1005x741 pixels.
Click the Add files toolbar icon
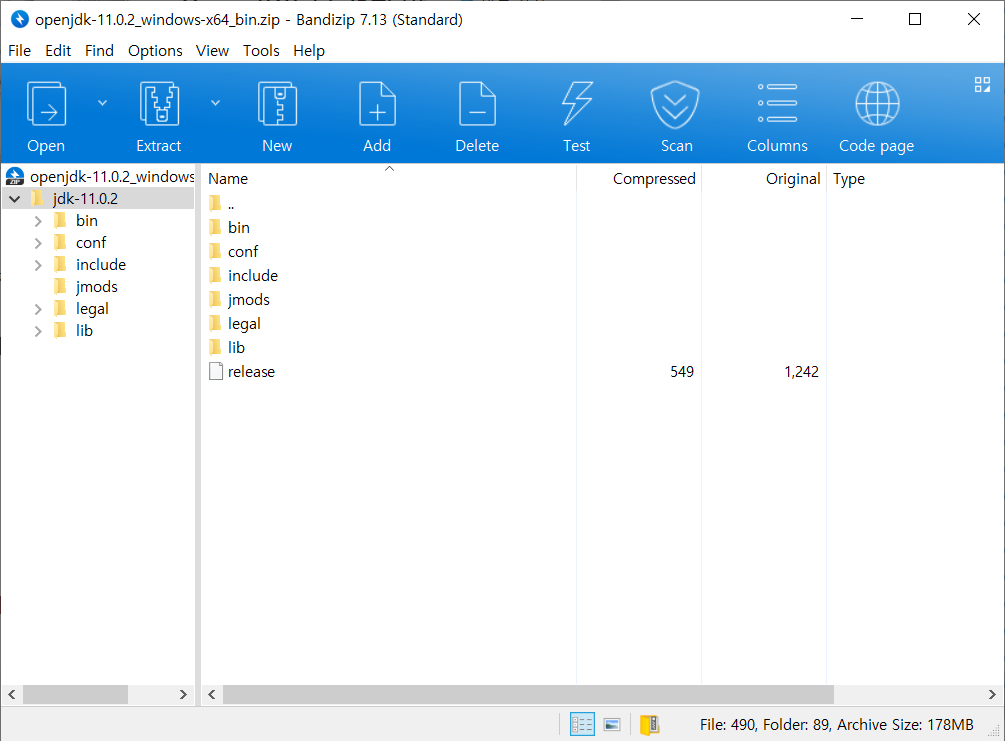click(x=377, y=104)
